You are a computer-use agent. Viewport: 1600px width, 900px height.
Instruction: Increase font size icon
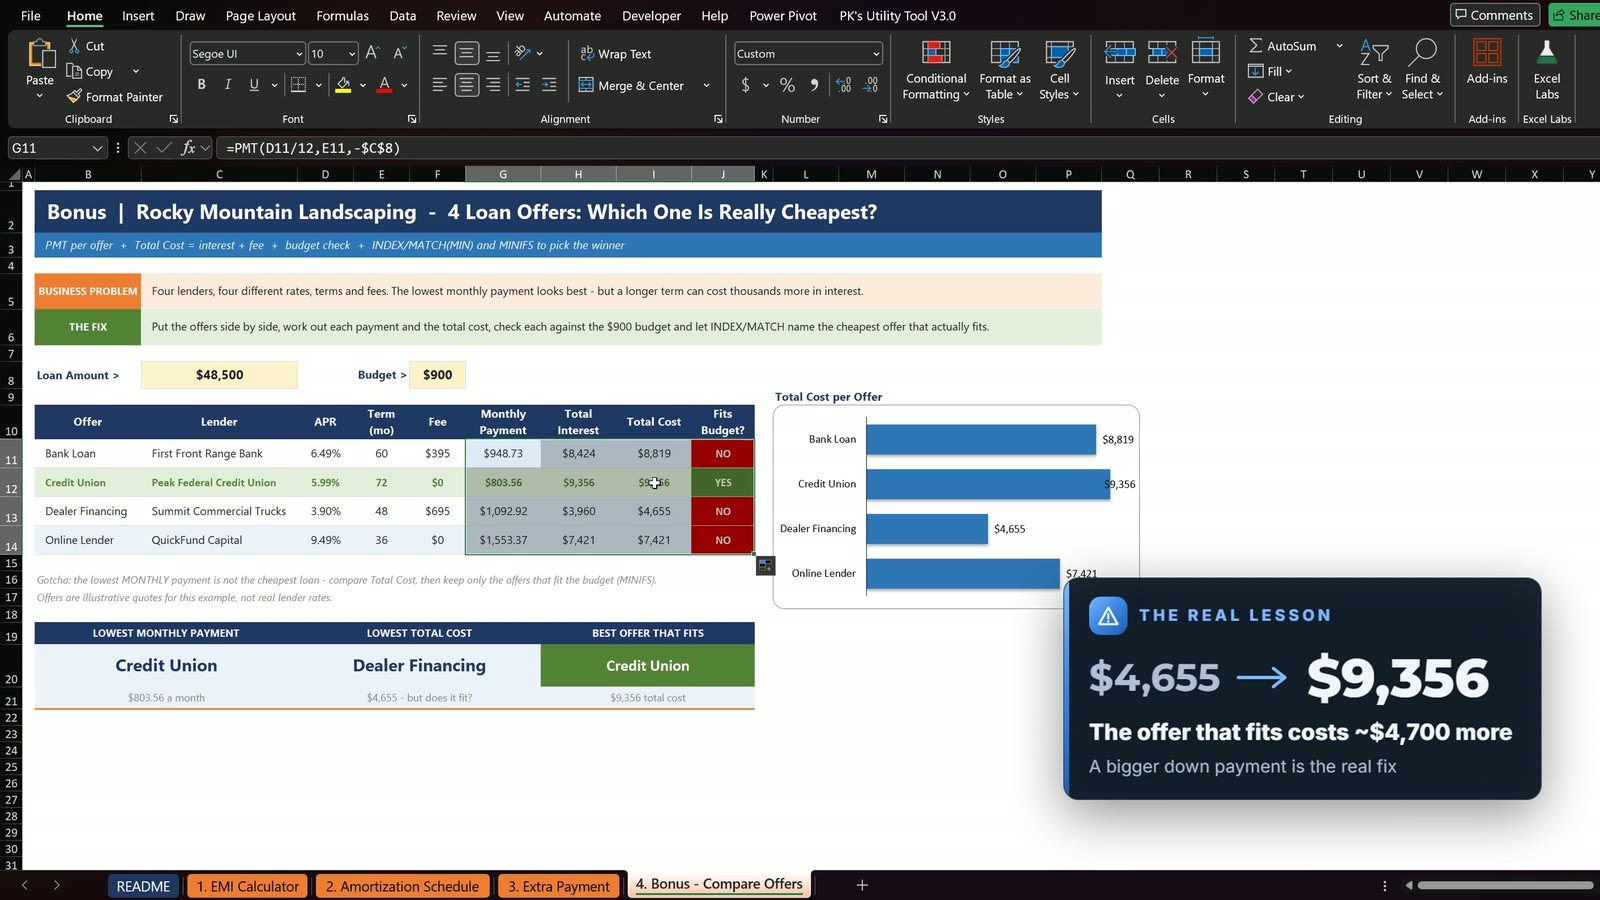click(x=372, y=53)
